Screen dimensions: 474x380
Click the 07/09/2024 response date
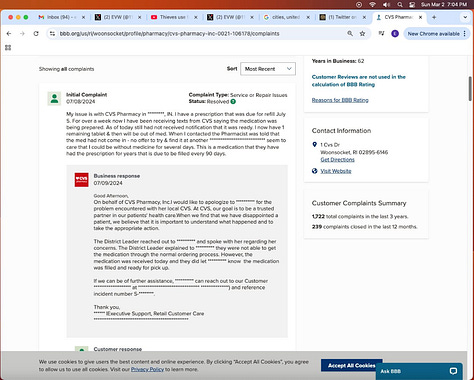[x=108, y=183]
